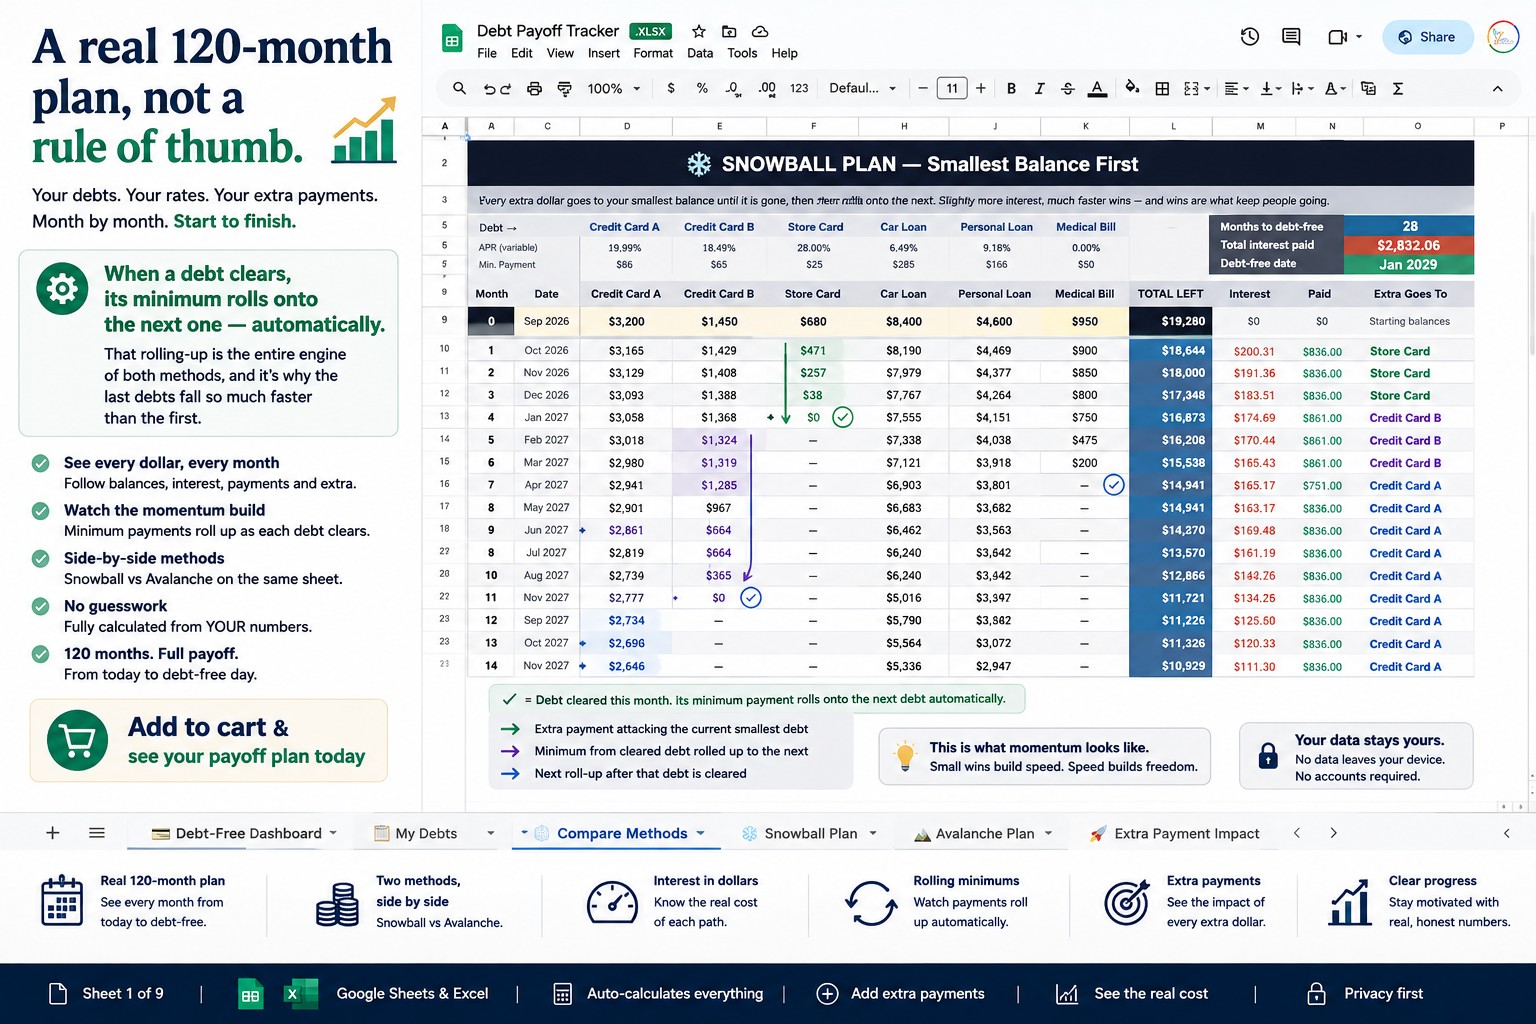Click the Debt Payoff Tracker title
The image size is (1536, 1024).
[548, 31]
